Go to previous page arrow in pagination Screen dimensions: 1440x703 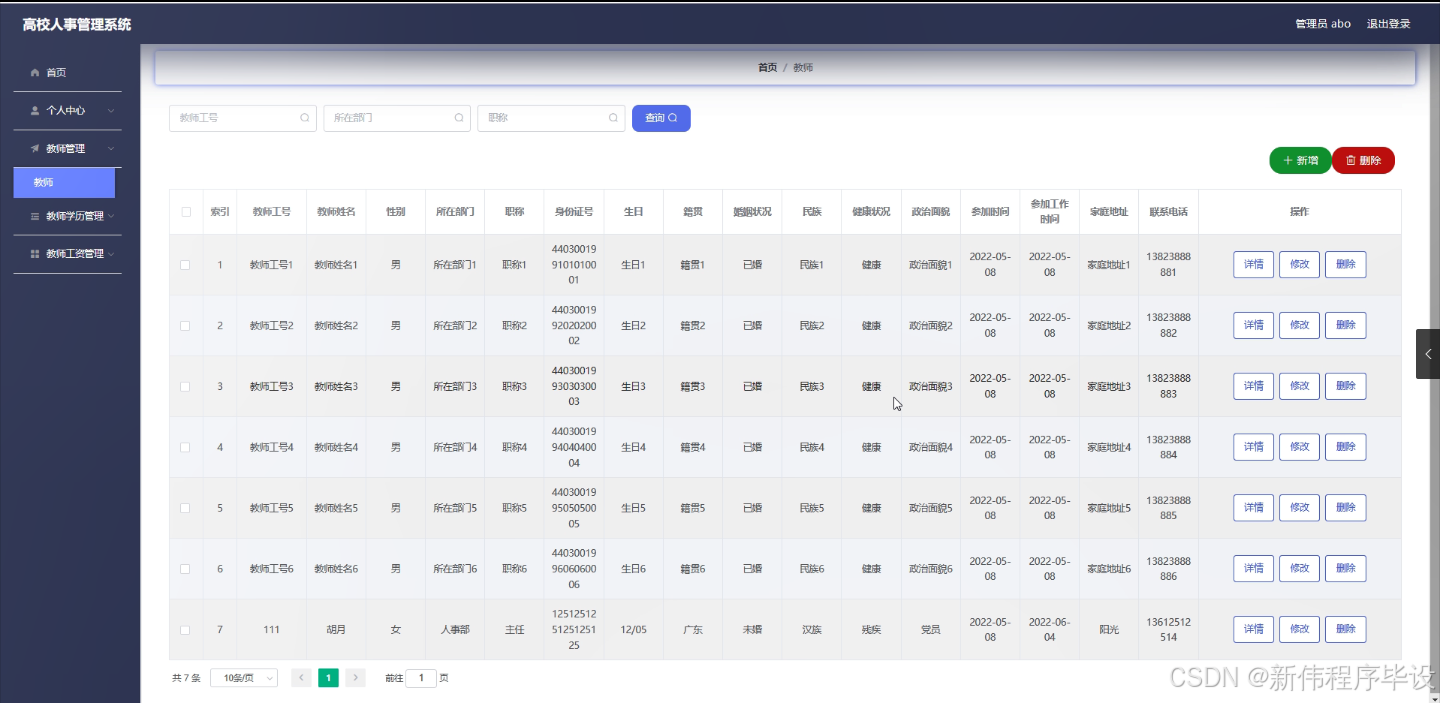301,678
